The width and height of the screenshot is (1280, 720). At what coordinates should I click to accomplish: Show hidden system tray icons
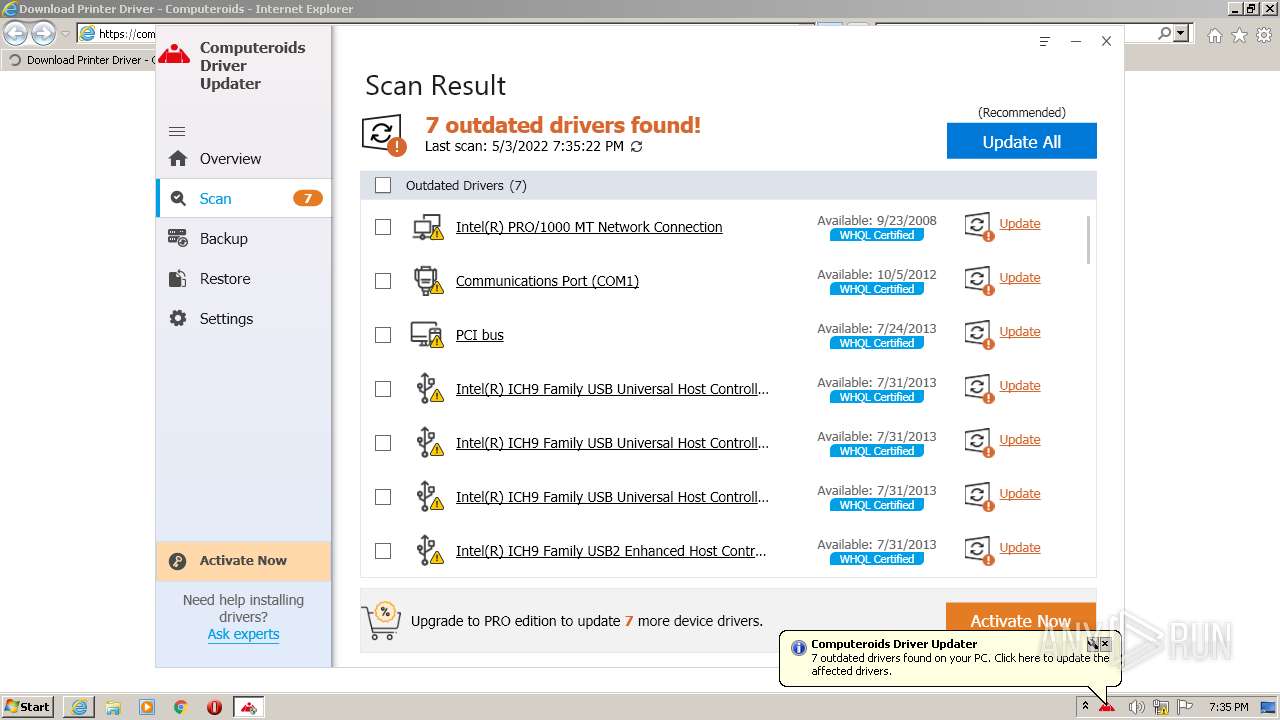point(1084,706)
